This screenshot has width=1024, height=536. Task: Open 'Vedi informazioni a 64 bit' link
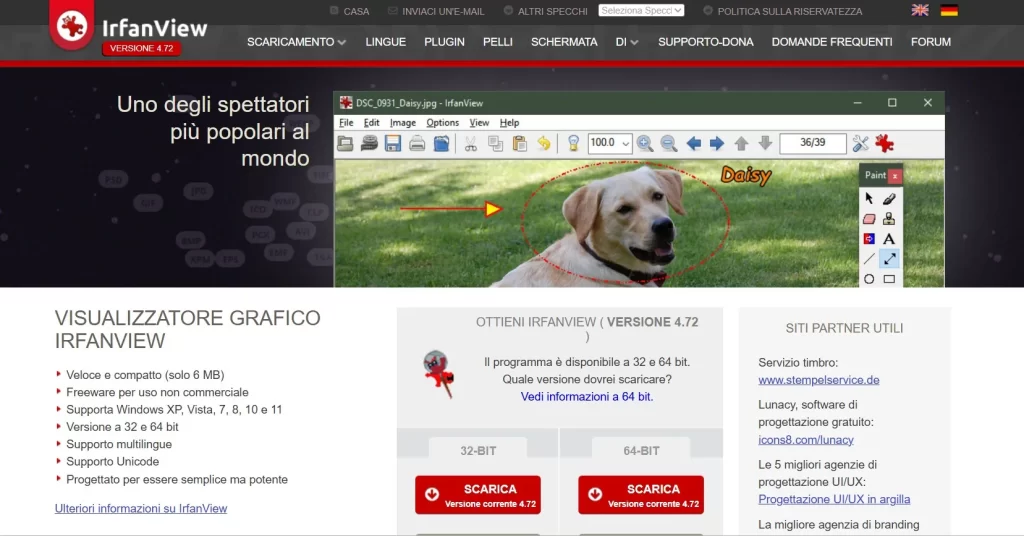(586, 396)
